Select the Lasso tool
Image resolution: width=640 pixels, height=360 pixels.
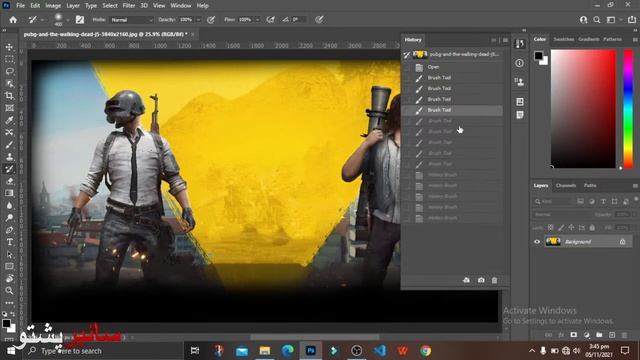pyautogui.click(x=9, y=71)
